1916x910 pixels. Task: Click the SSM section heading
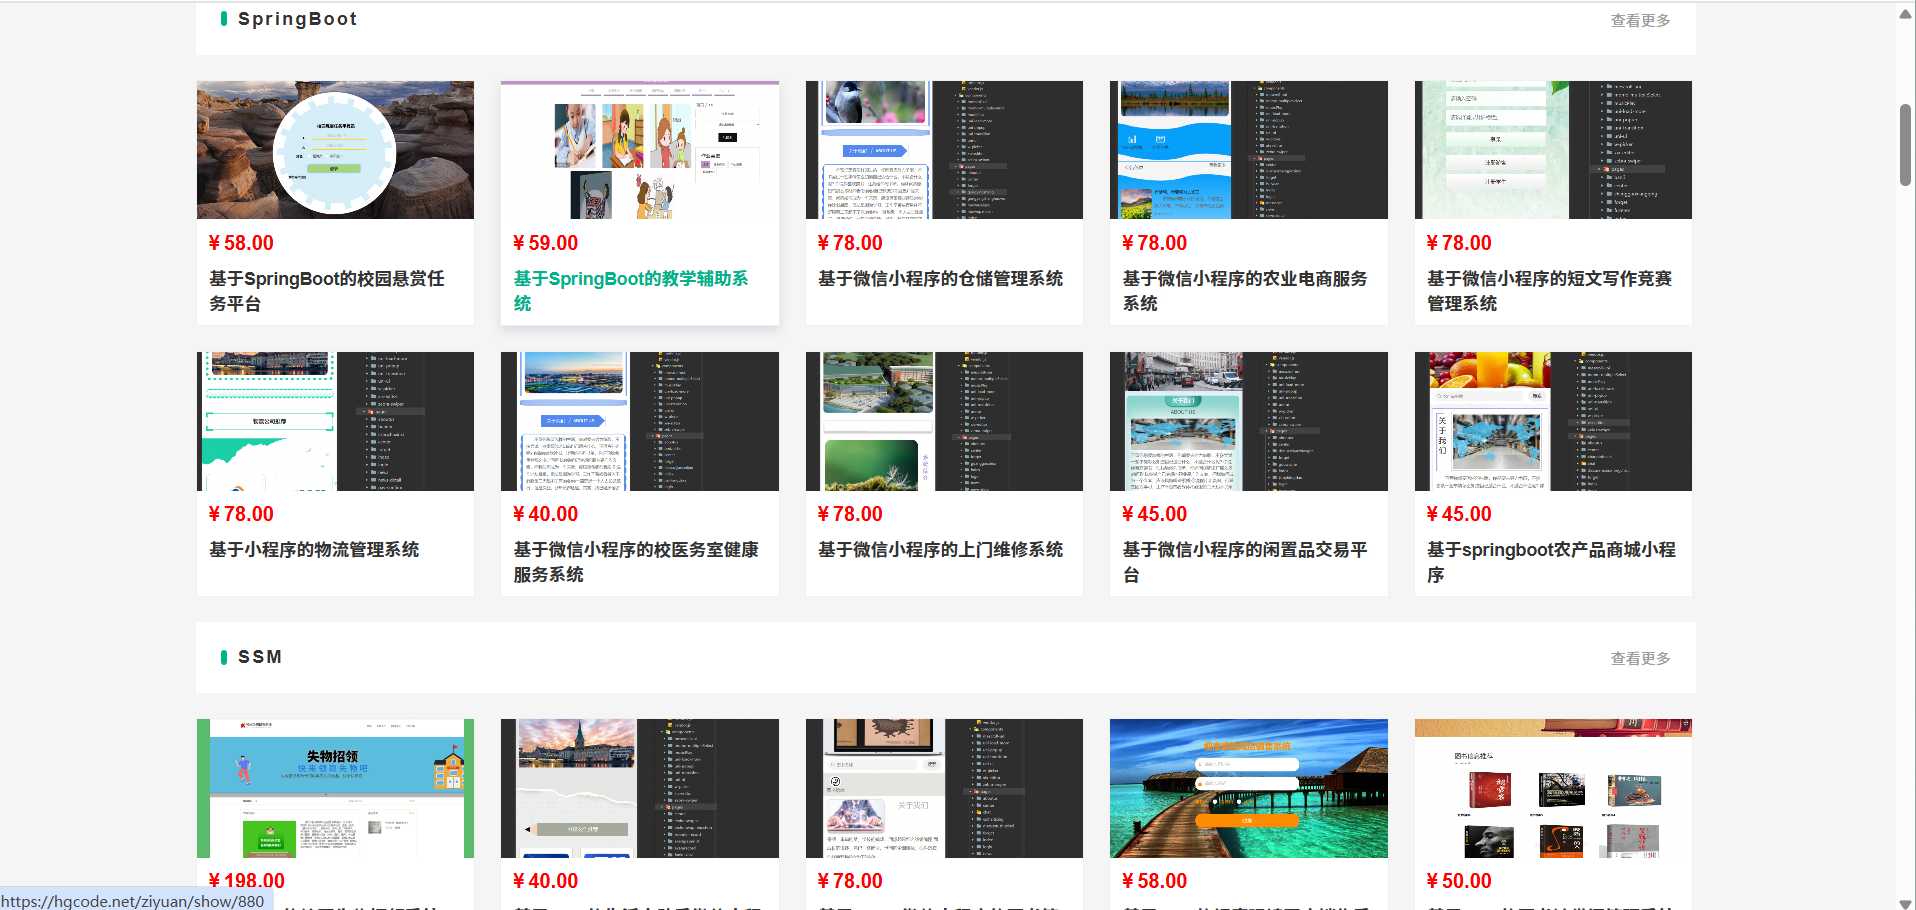click(260, 657)
